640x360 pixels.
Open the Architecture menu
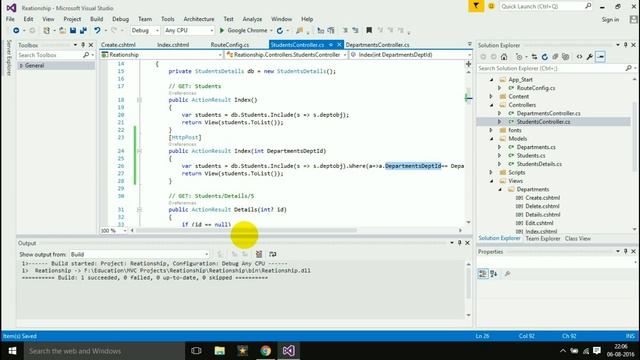point(199,19)
